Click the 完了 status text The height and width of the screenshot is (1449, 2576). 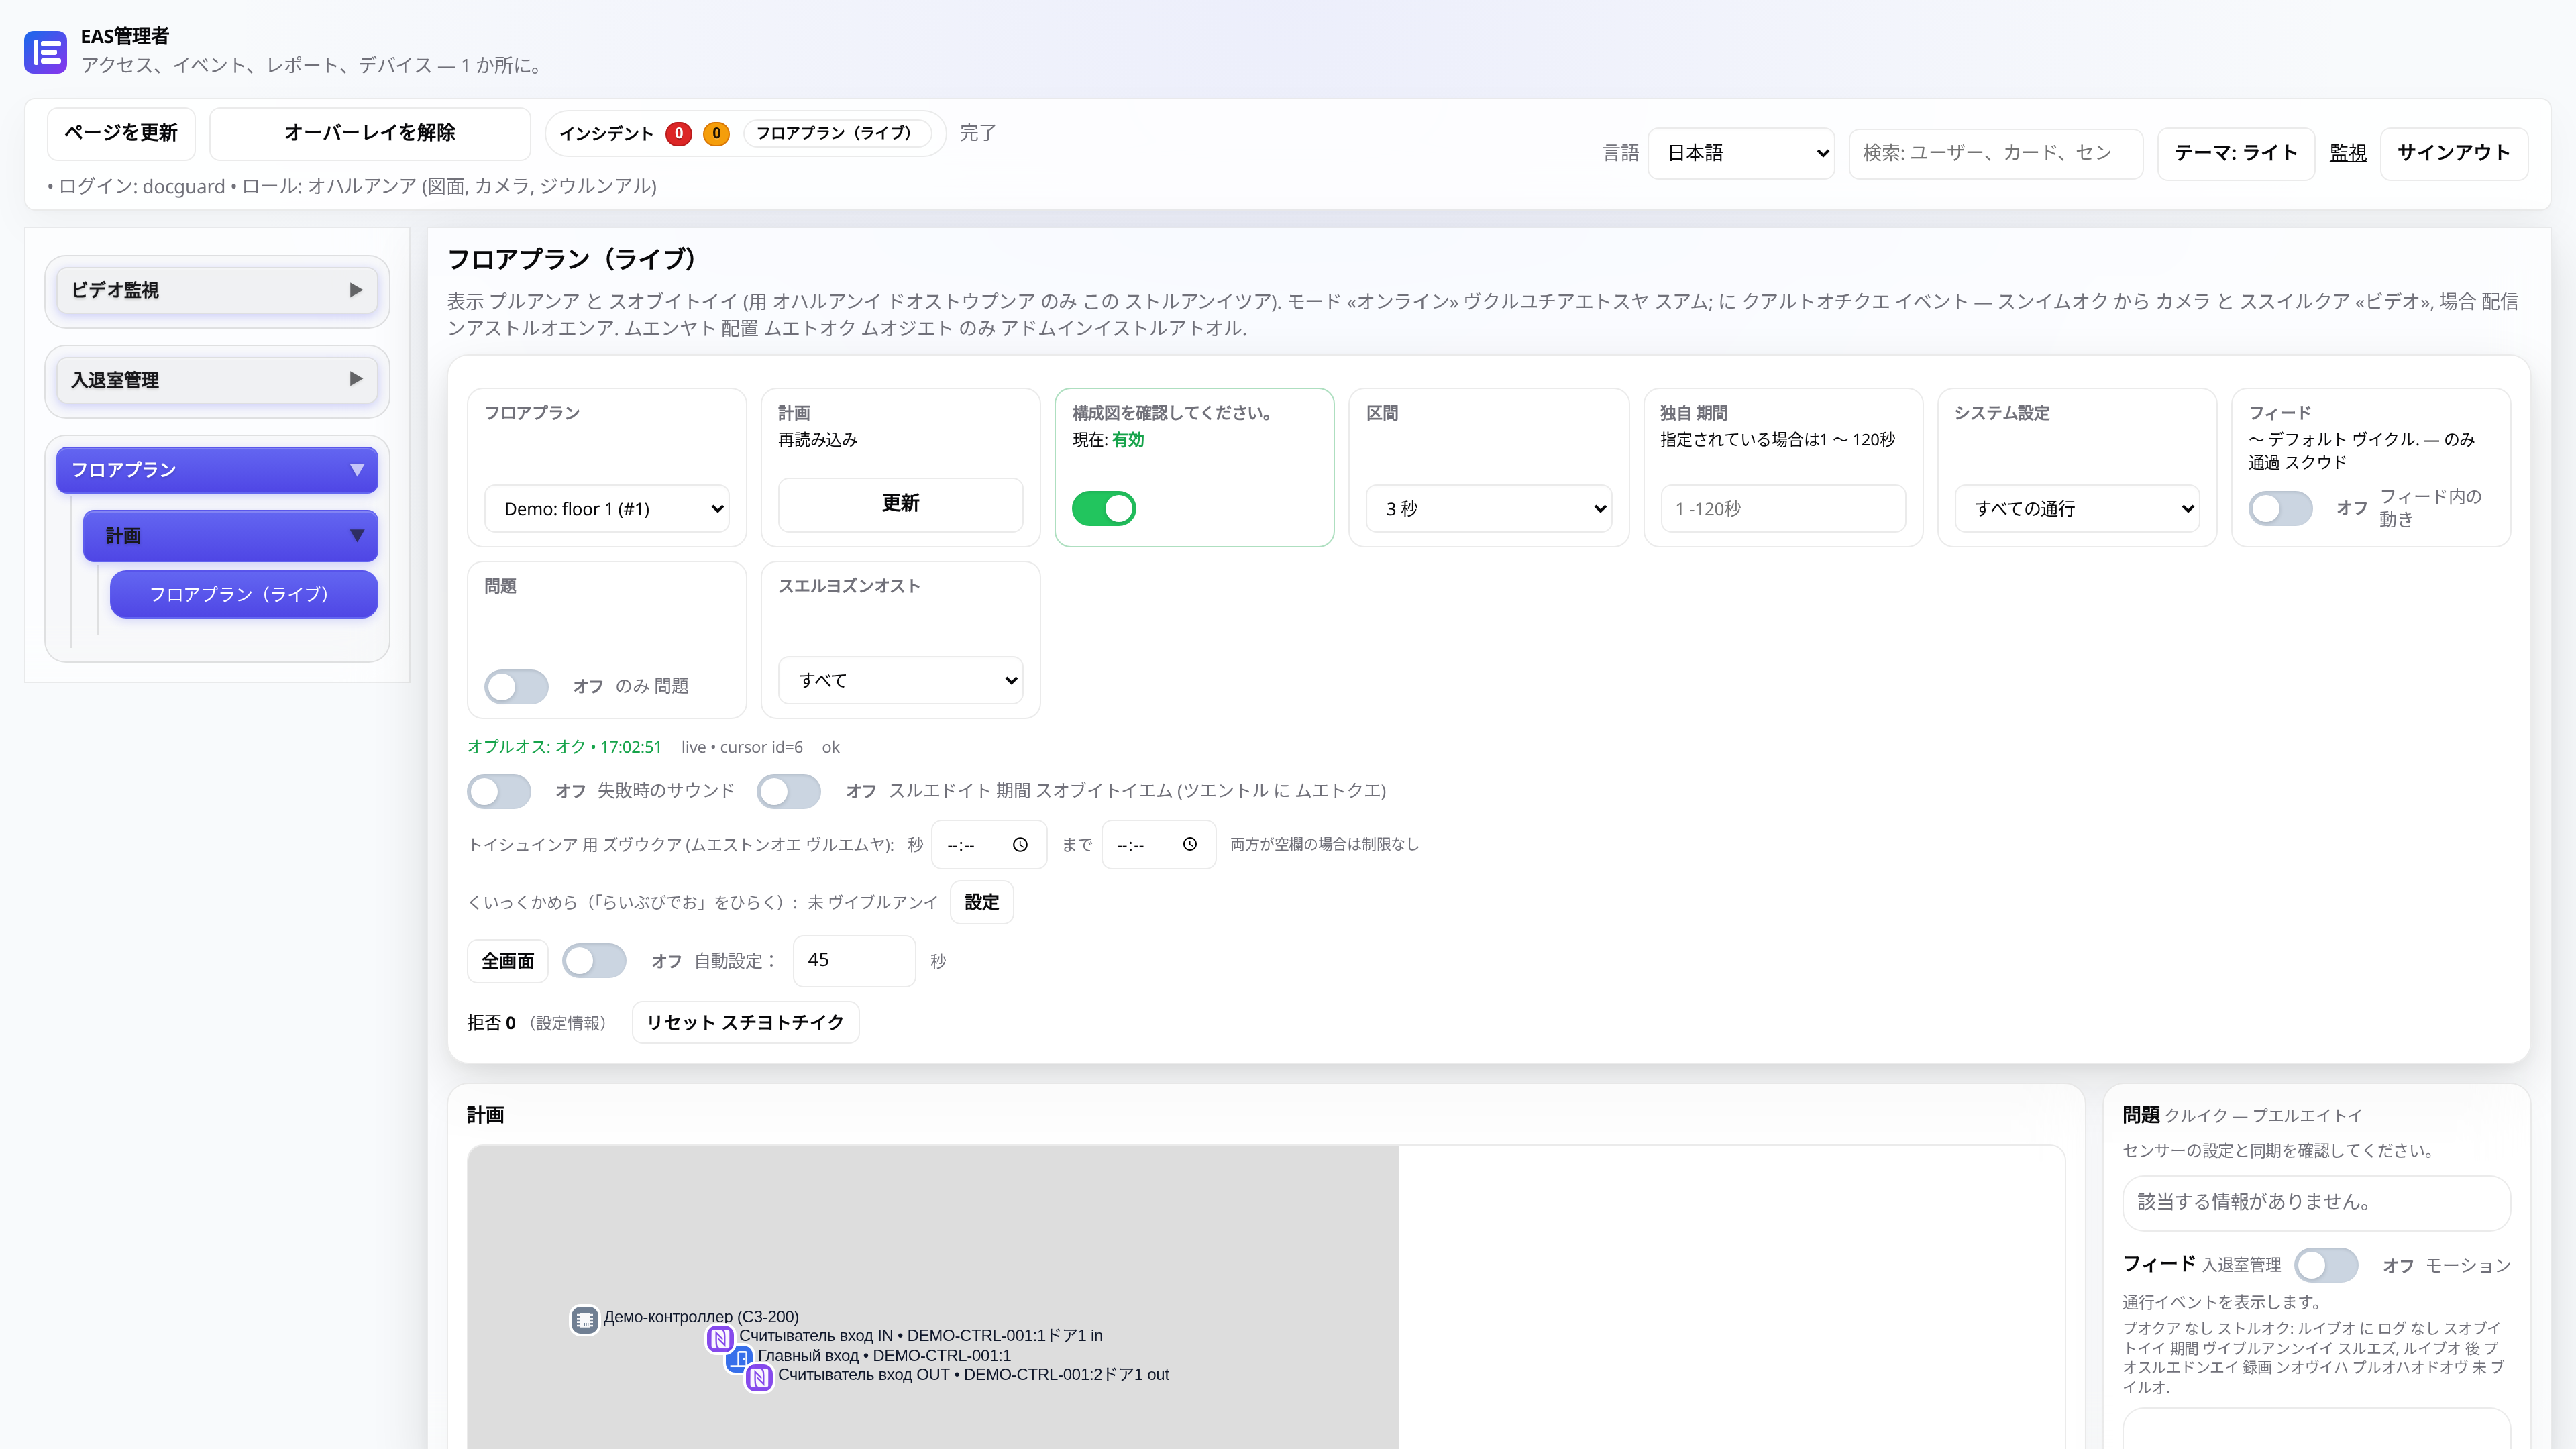(977, 133)
